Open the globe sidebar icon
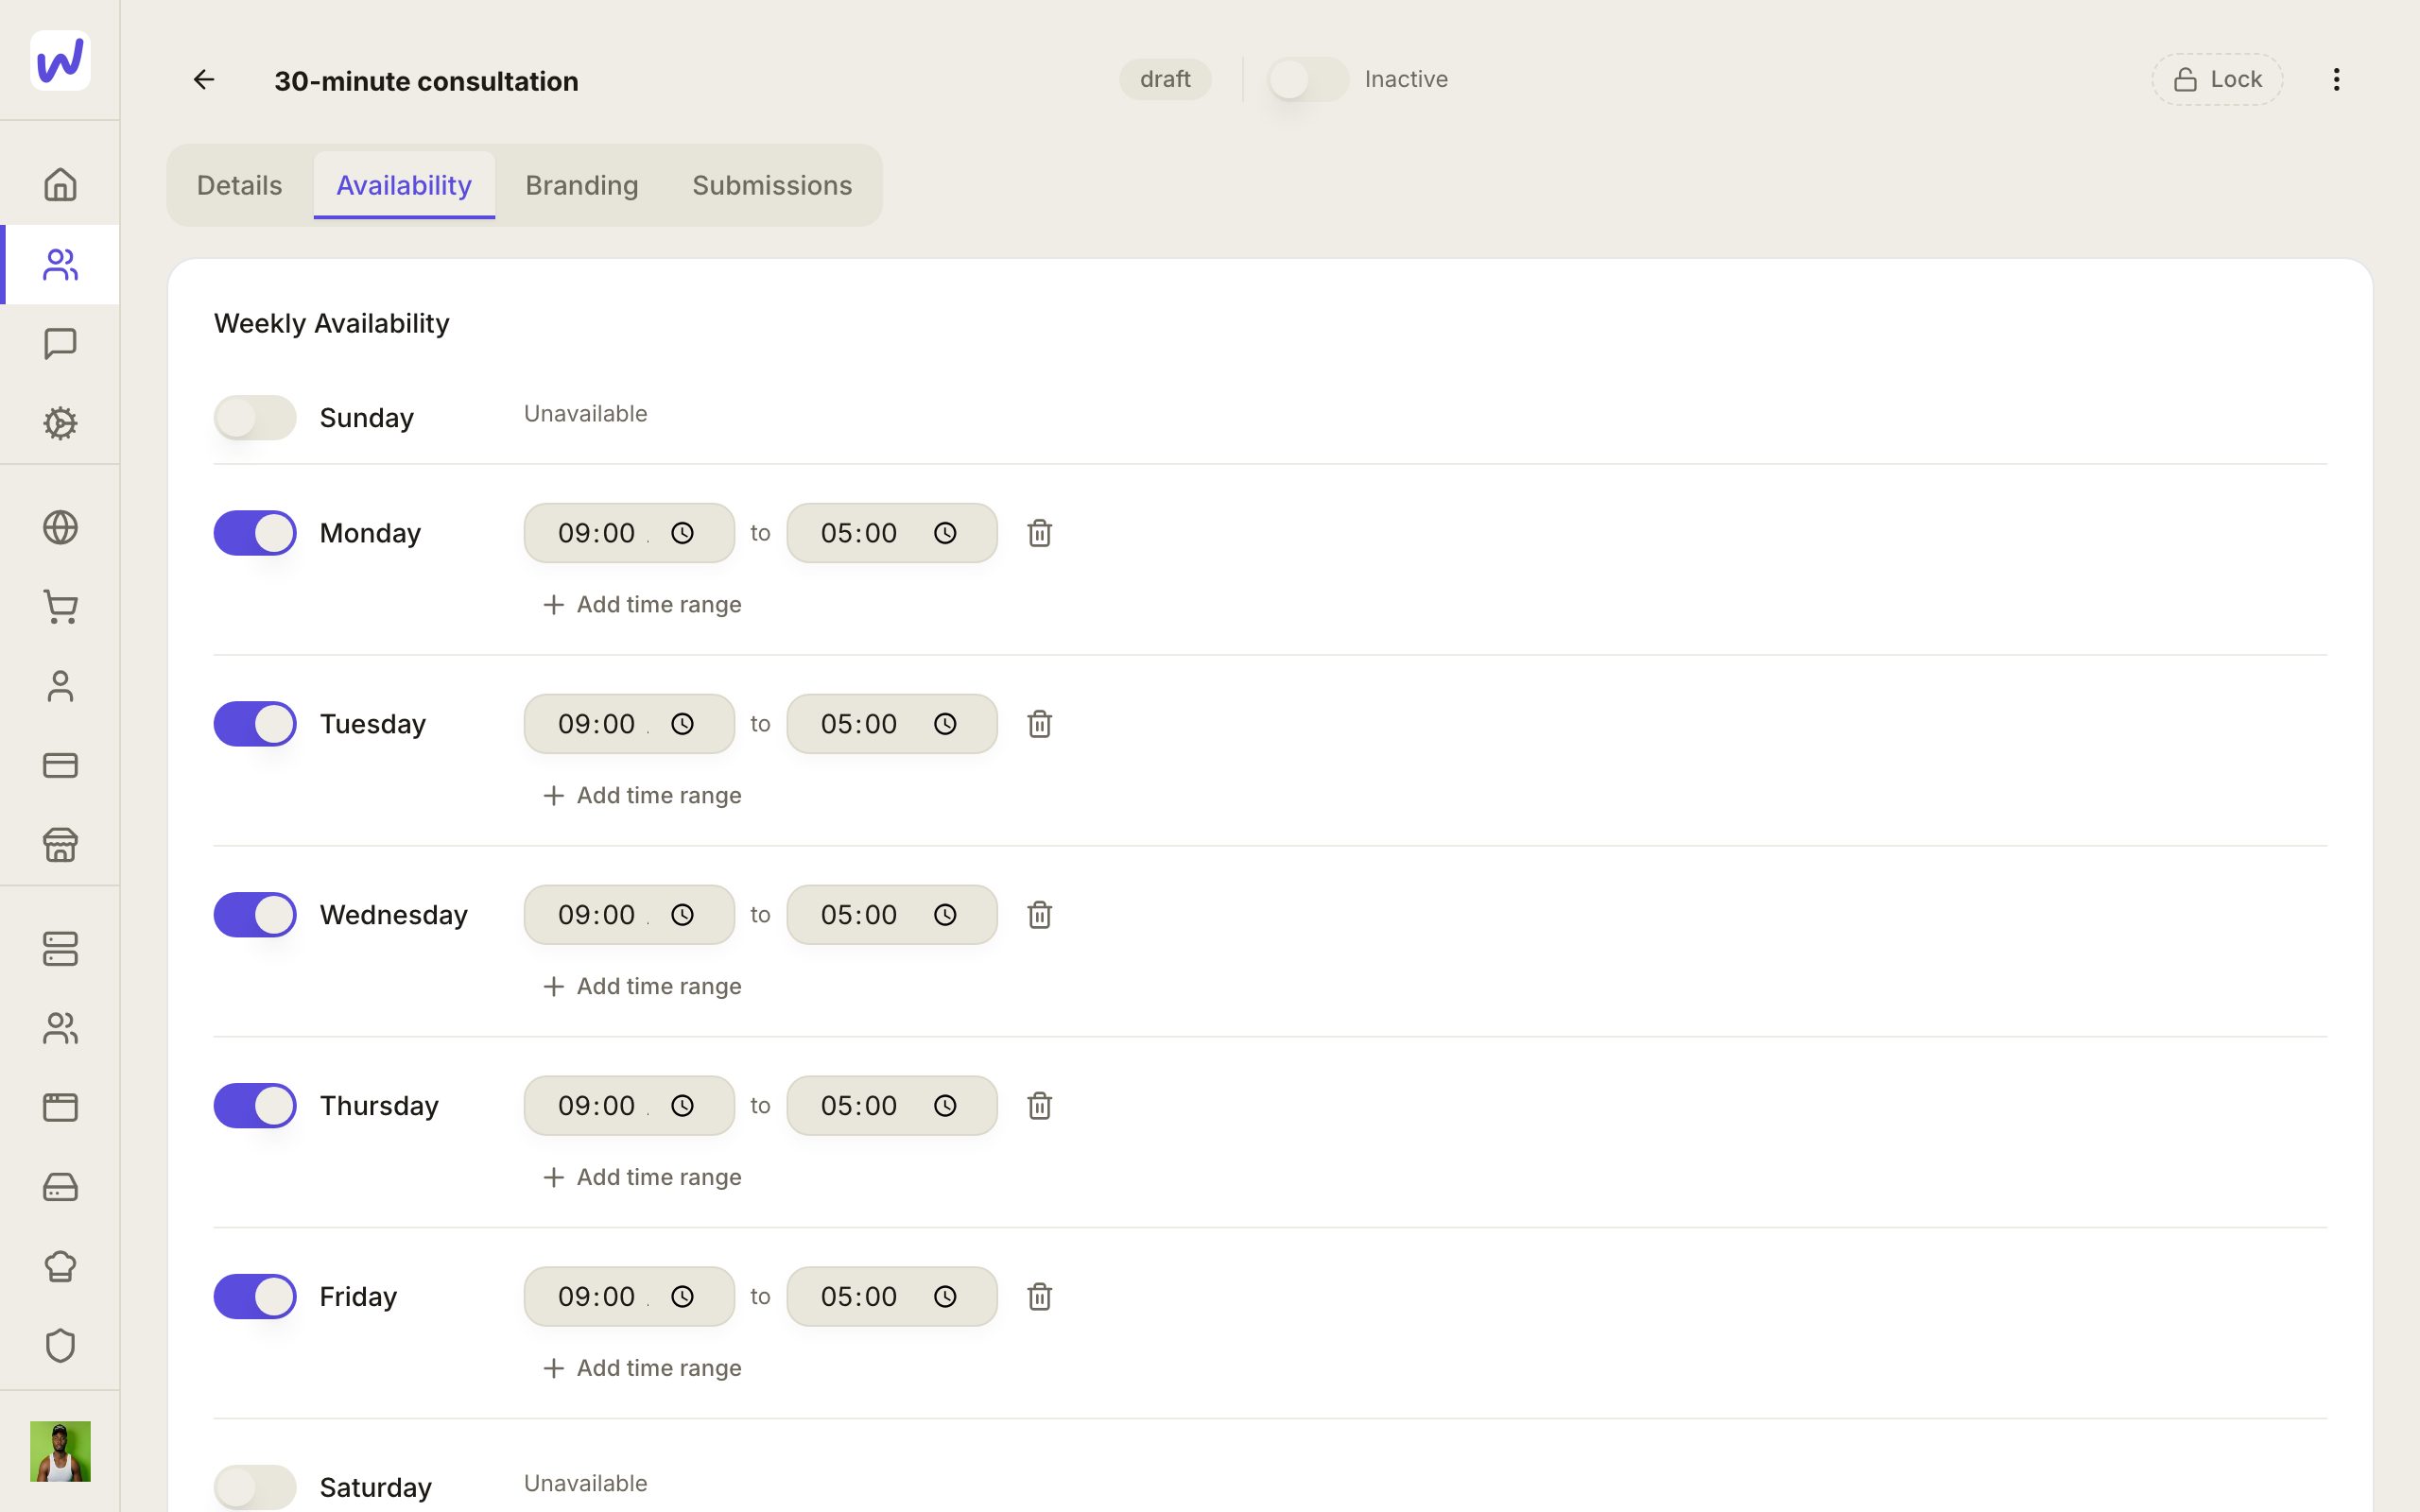This screenshot has width=2420, height=1512. (x=60, y=527)
